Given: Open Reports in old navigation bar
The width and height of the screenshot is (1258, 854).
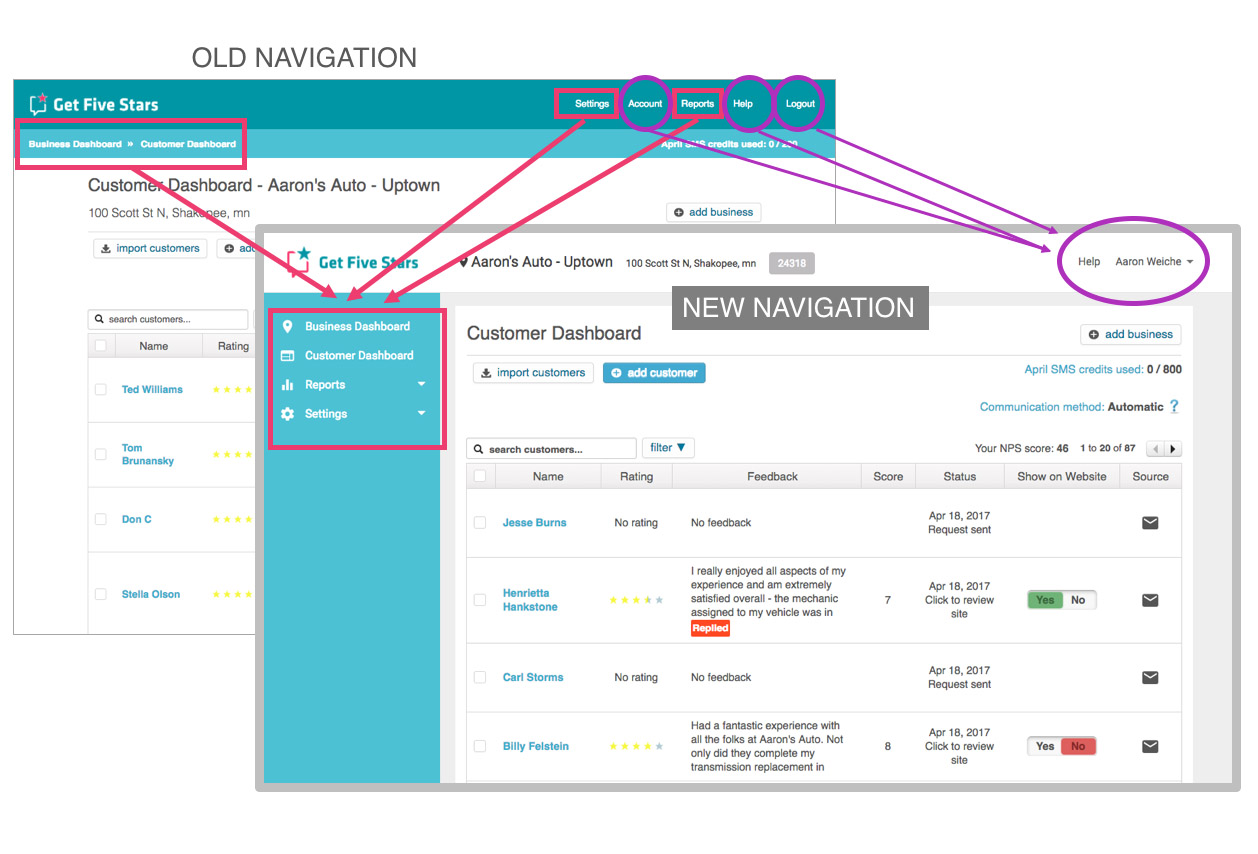Looking at the screenshot, I should (697, 104).
